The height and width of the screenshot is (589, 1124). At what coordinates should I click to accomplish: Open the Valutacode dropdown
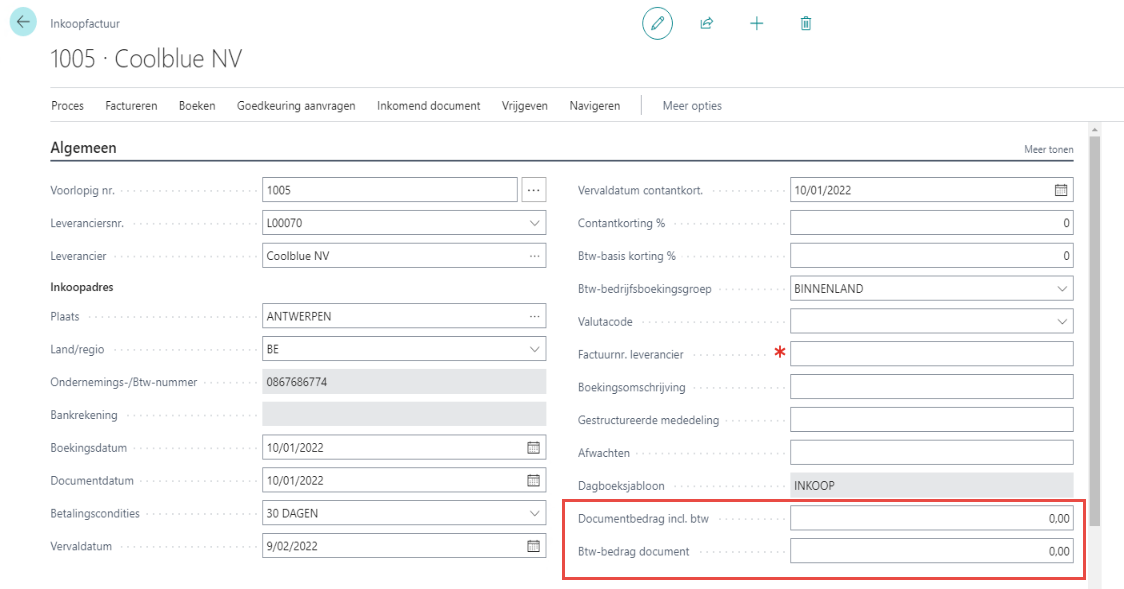pos(1061,322)
